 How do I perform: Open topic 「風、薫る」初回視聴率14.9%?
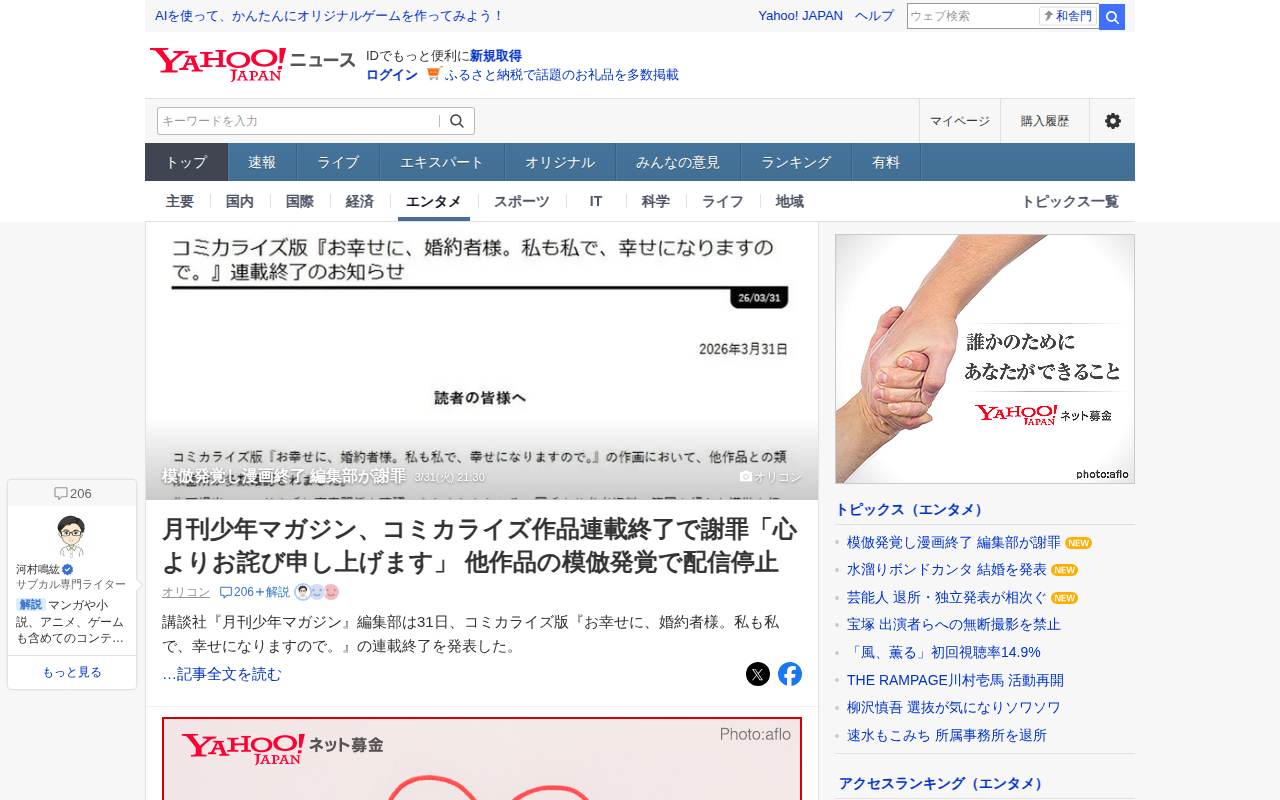(x=944, y=652)
